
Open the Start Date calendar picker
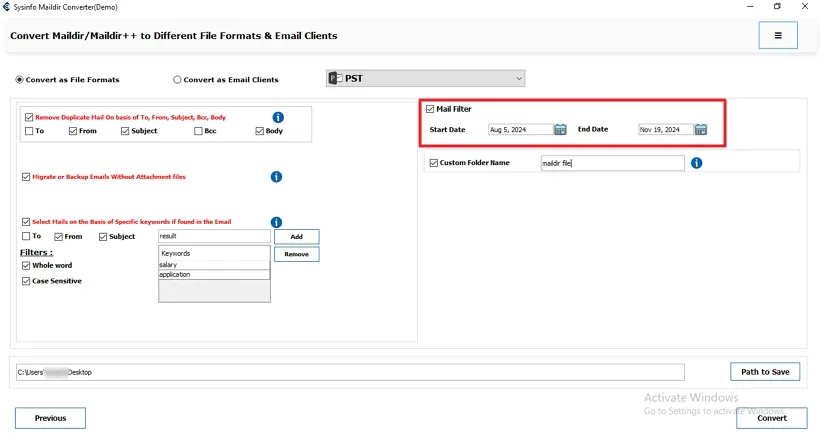561,129
